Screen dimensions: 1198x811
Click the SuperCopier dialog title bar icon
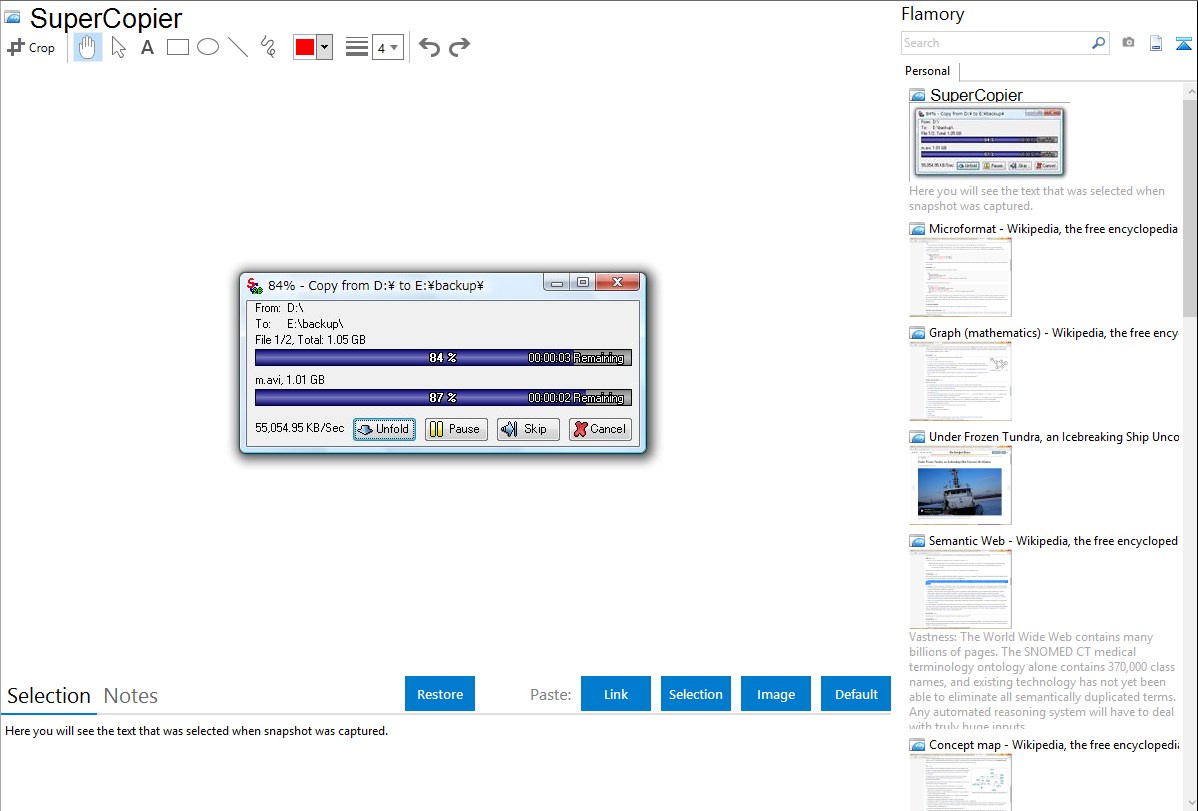(254, 286)
